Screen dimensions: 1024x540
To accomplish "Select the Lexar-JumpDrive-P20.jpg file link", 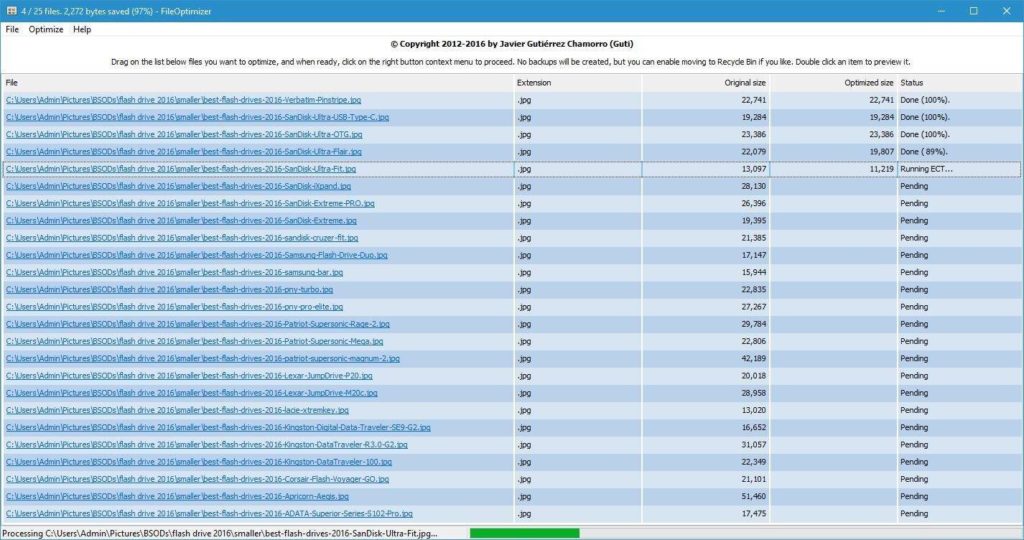I will pos(189,376).
